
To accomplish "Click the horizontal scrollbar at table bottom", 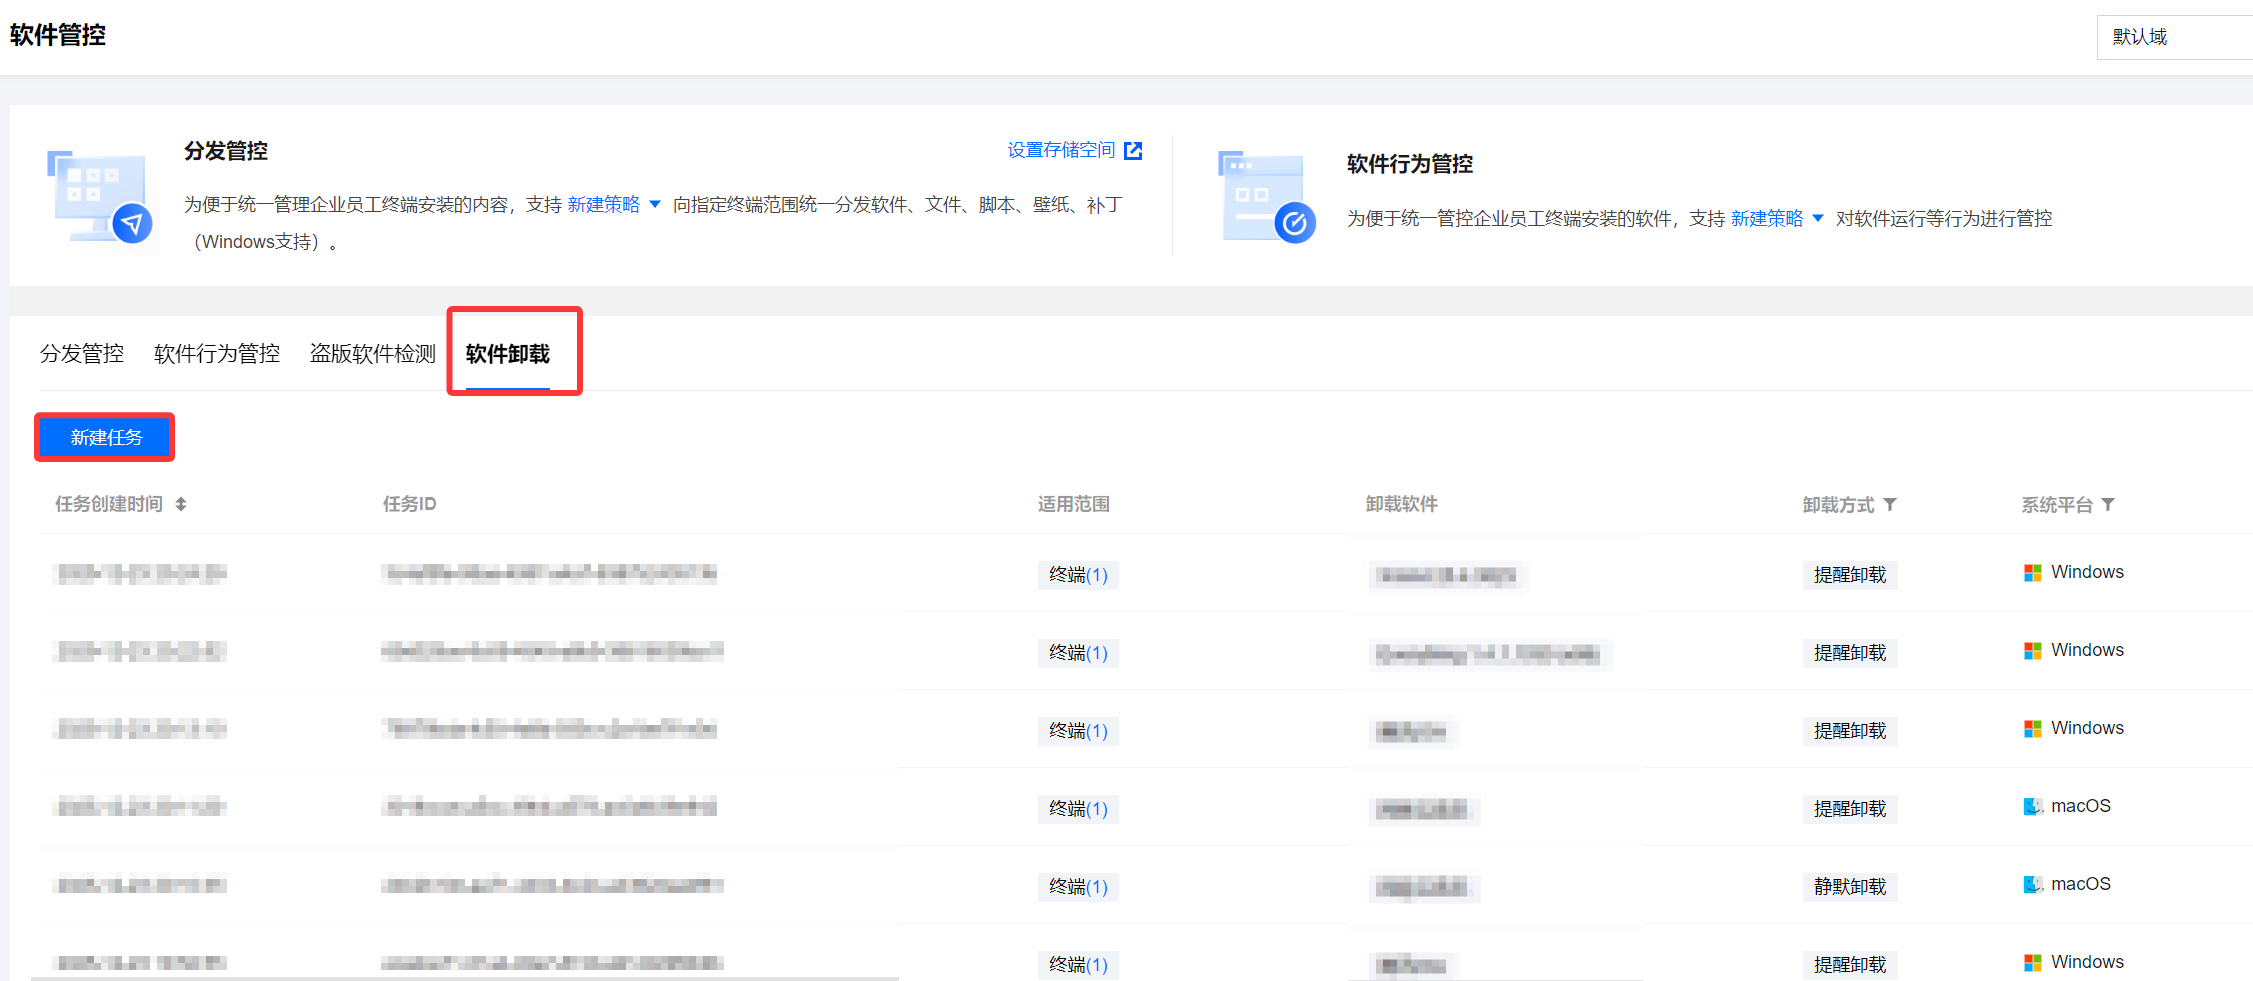I will [x=465, y=978].
